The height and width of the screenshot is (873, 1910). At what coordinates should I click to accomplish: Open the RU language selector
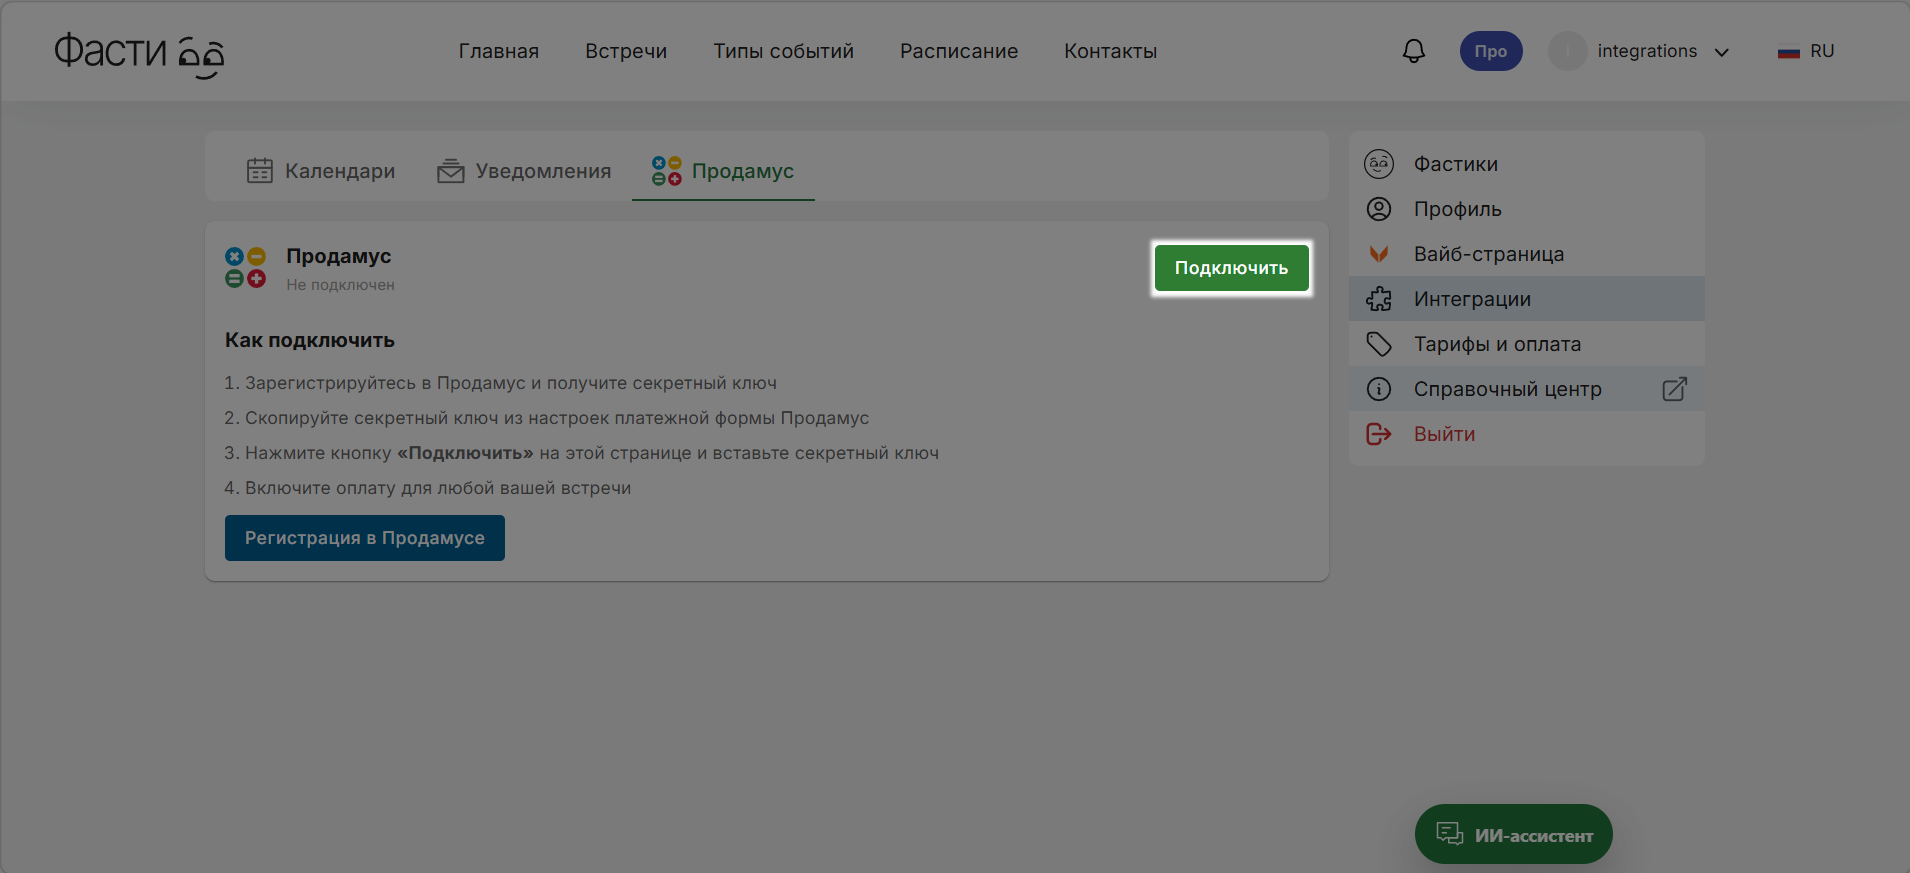(1806, 51)
